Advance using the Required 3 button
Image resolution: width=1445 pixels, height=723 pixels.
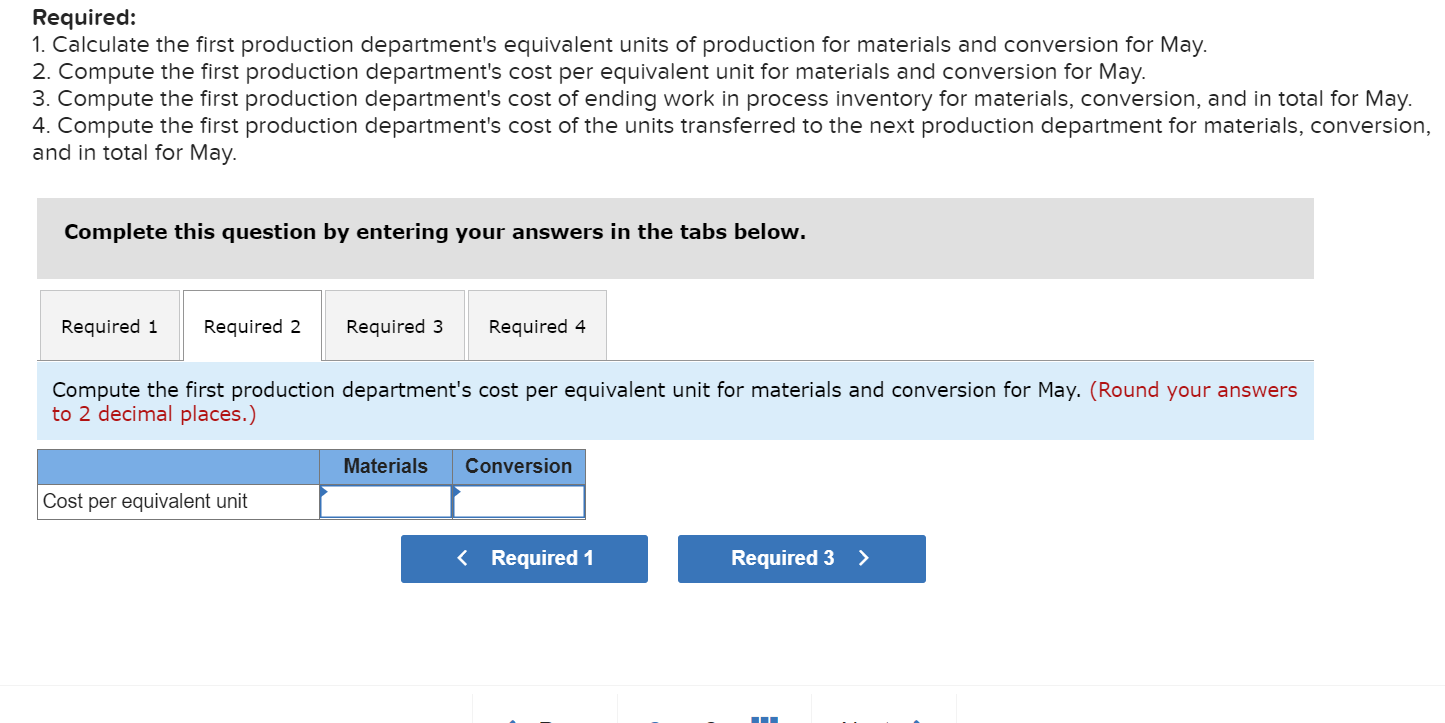(x=801, y=558)
